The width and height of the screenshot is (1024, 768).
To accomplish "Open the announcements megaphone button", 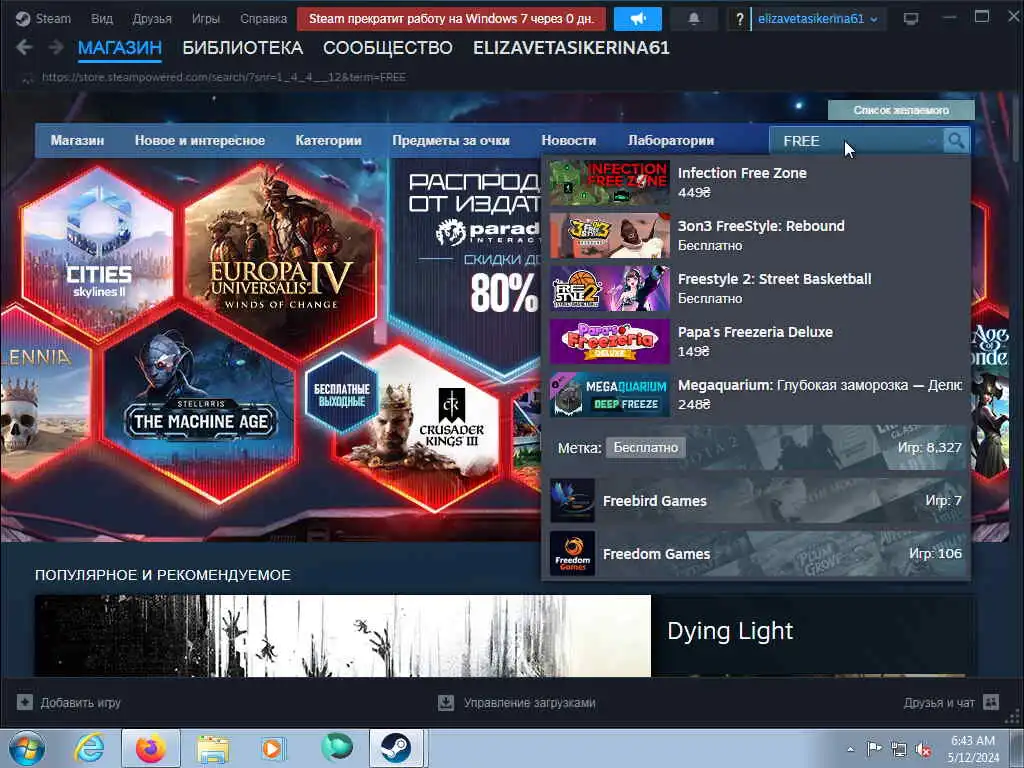I will point(637,19).
